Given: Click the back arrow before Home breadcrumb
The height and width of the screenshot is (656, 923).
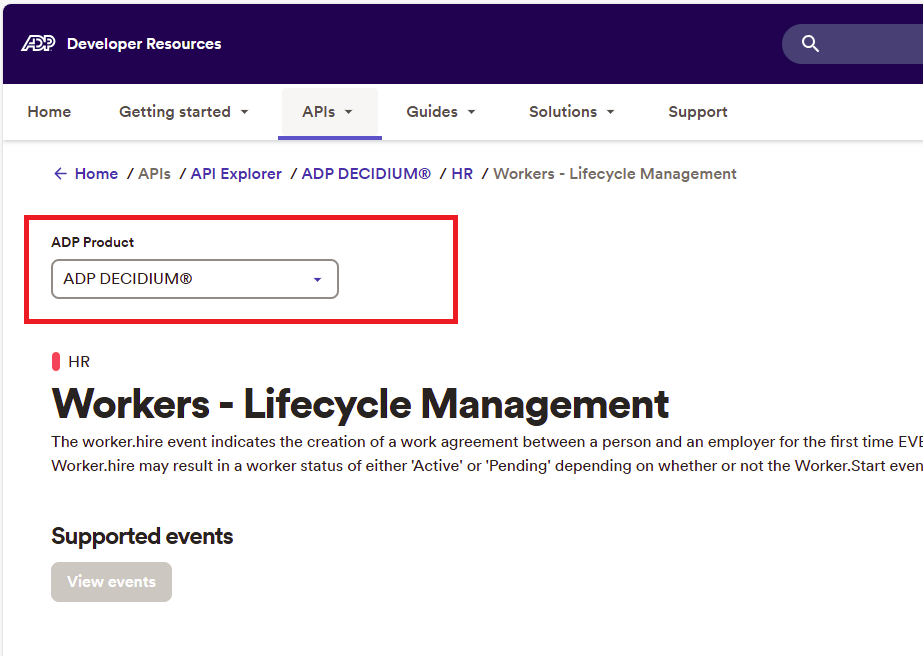Looking at the screenshot, I should click(x=60, y=174).
